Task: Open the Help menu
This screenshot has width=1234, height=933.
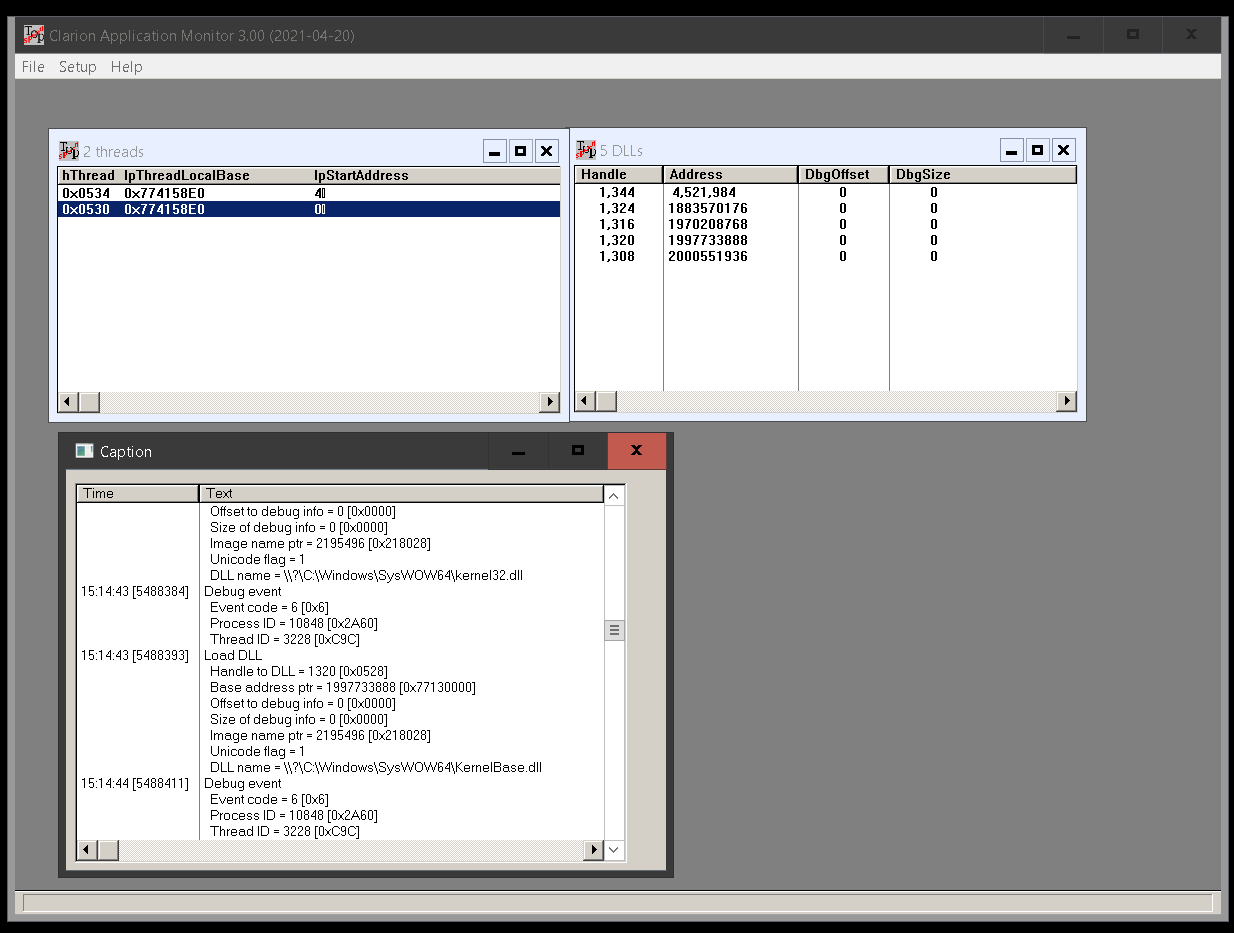Action: coord(126,67)
